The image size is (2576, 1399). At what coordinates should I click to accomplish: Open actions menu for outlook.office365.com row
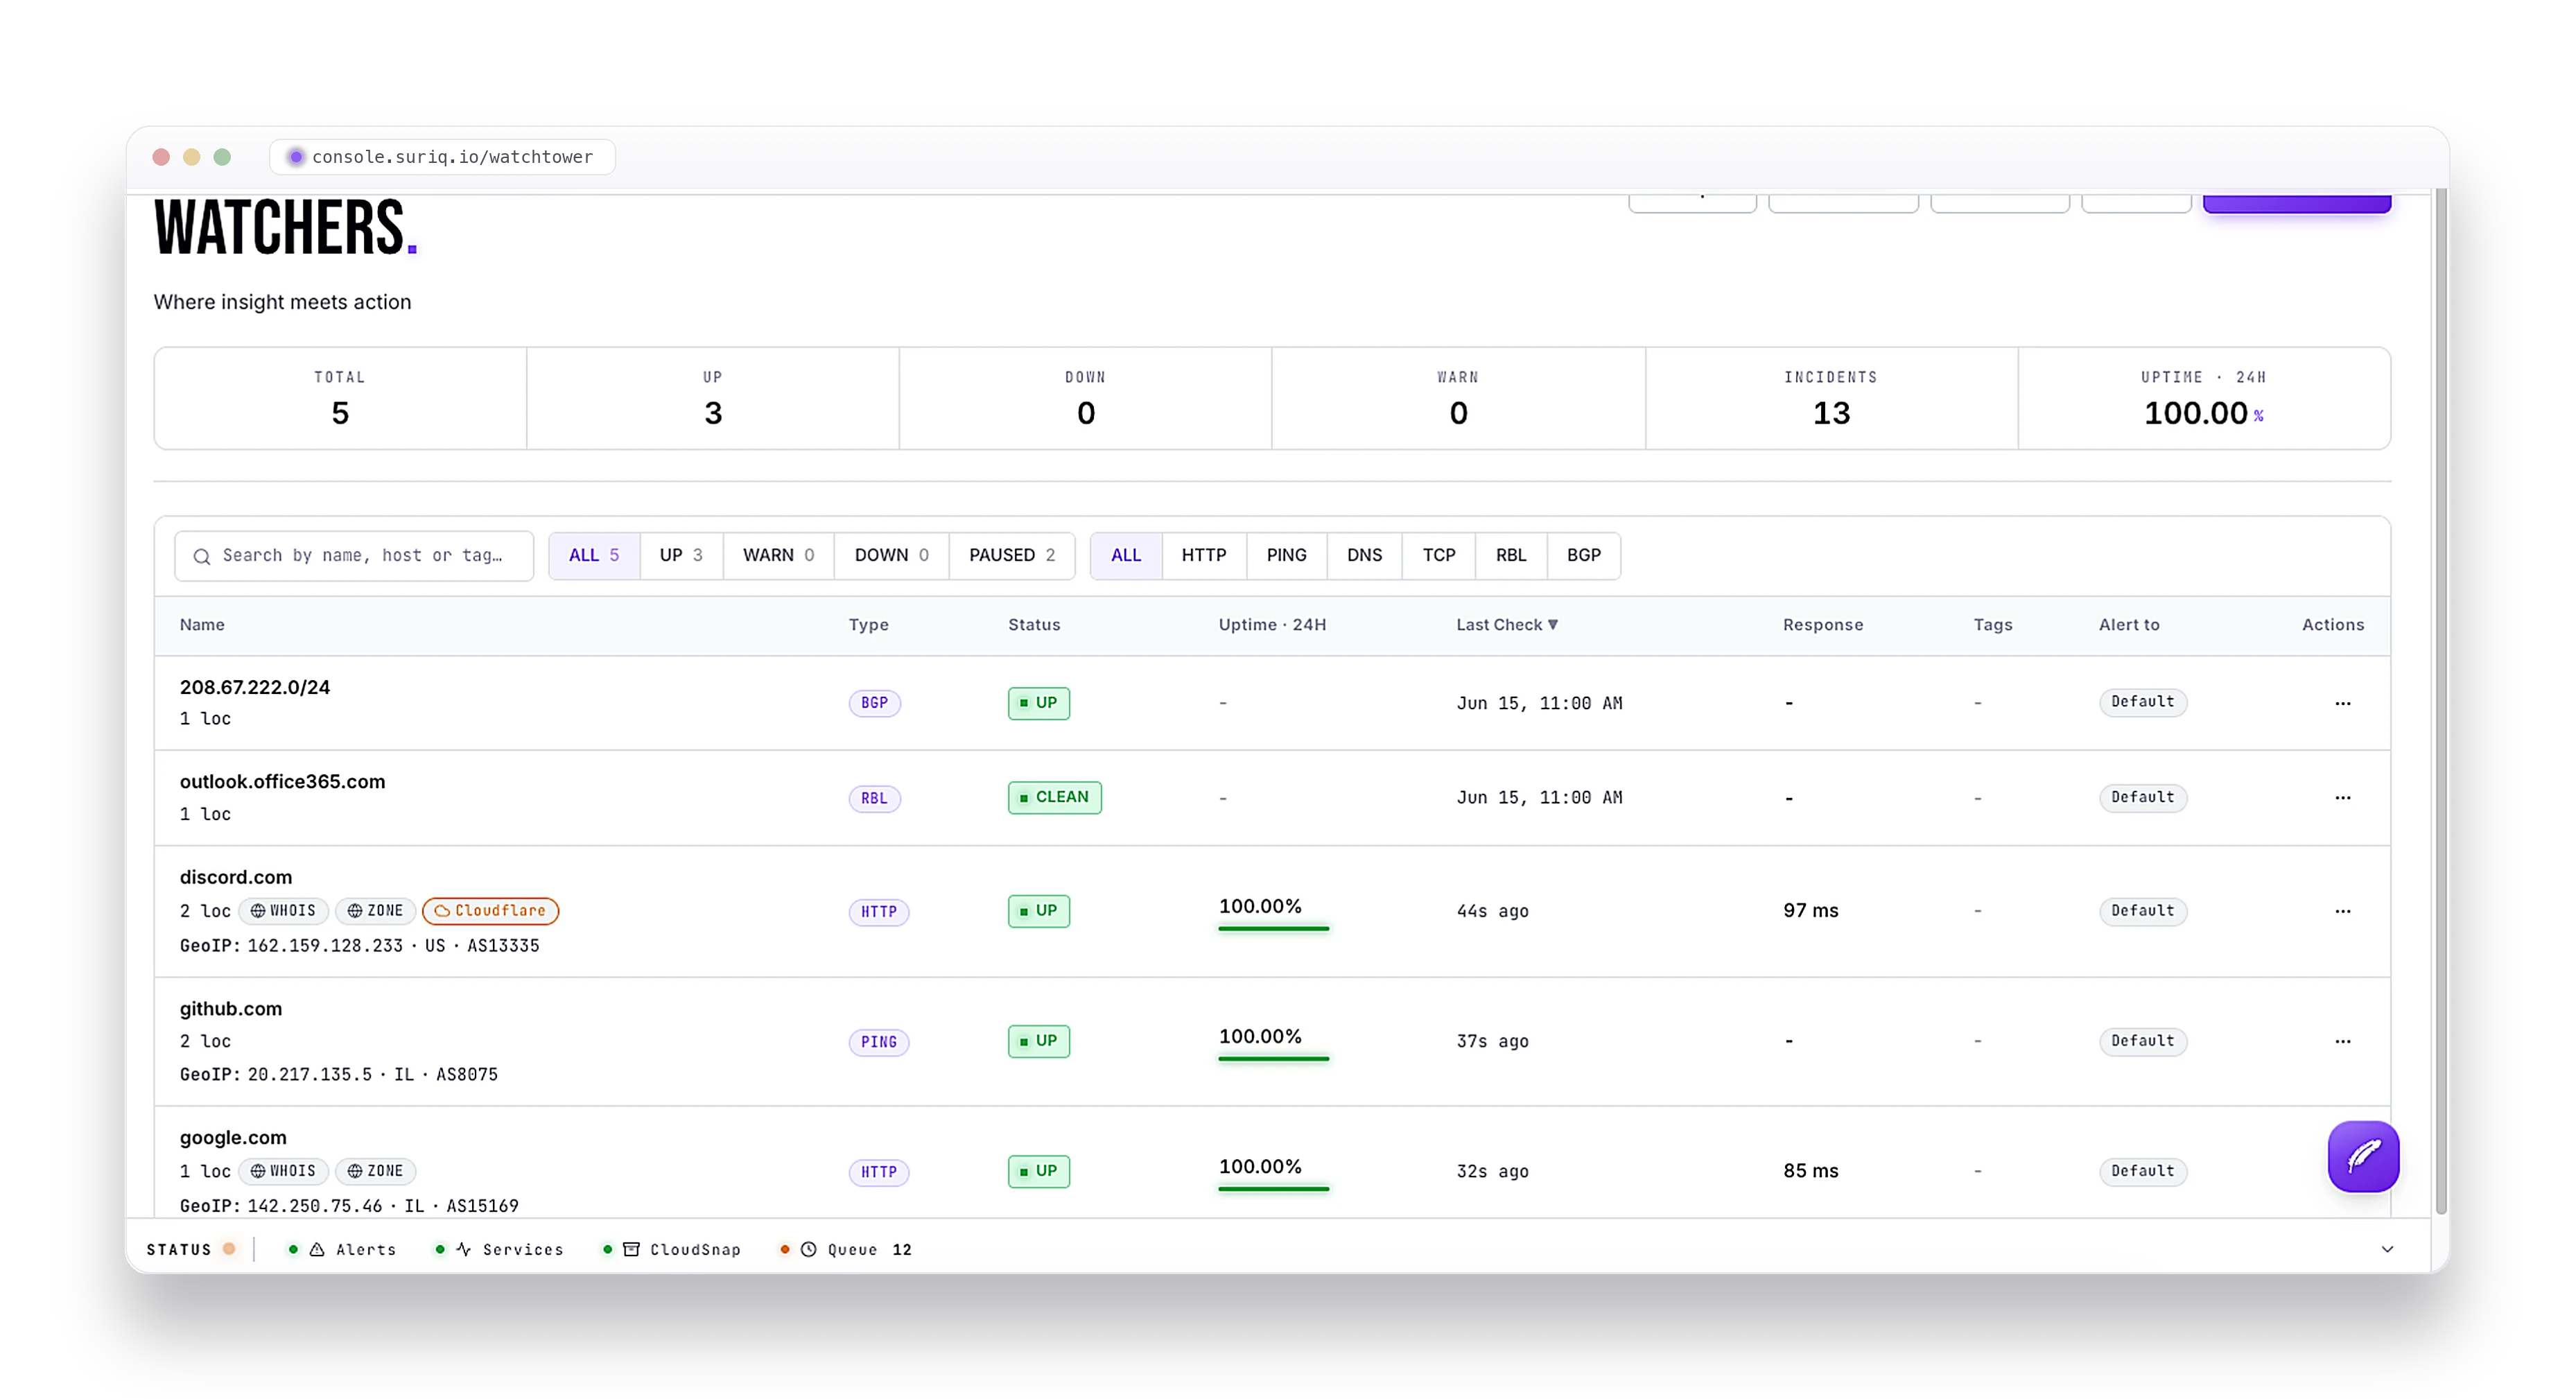2342,798
